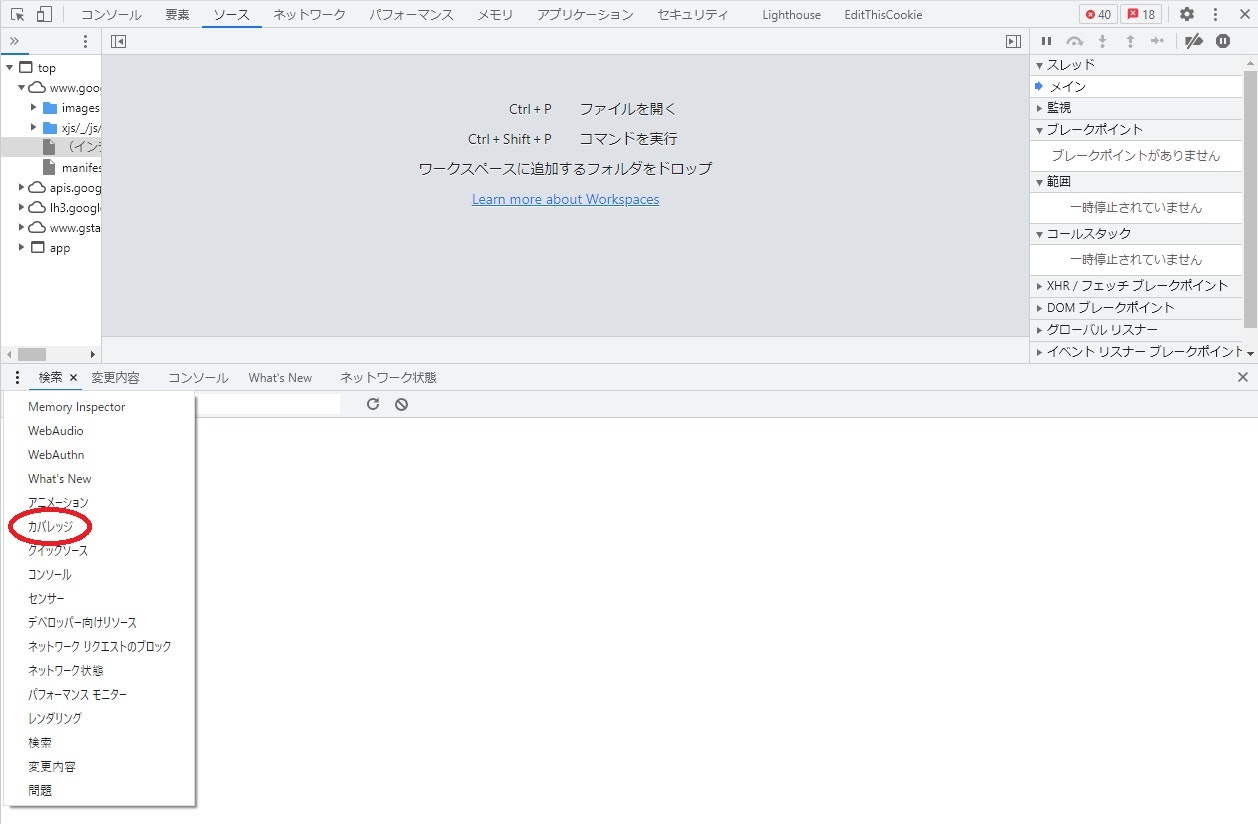Click the navigator horizontal scrollbar thumb
1258x824 pixels.
coord(32,354)
